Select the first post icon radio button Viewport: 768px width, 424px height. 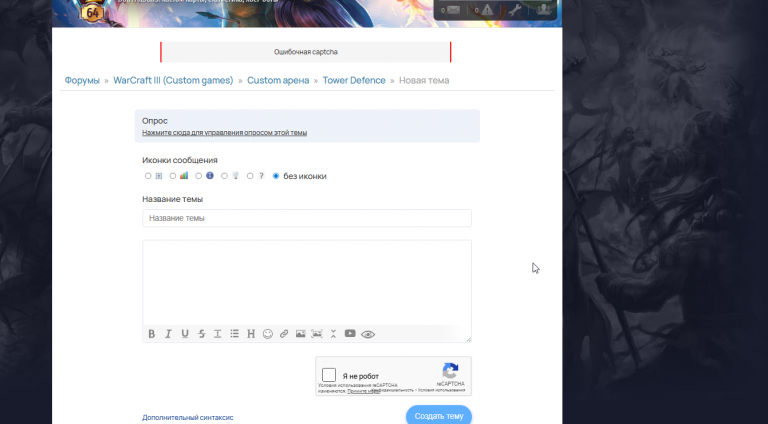pos(148,176)
